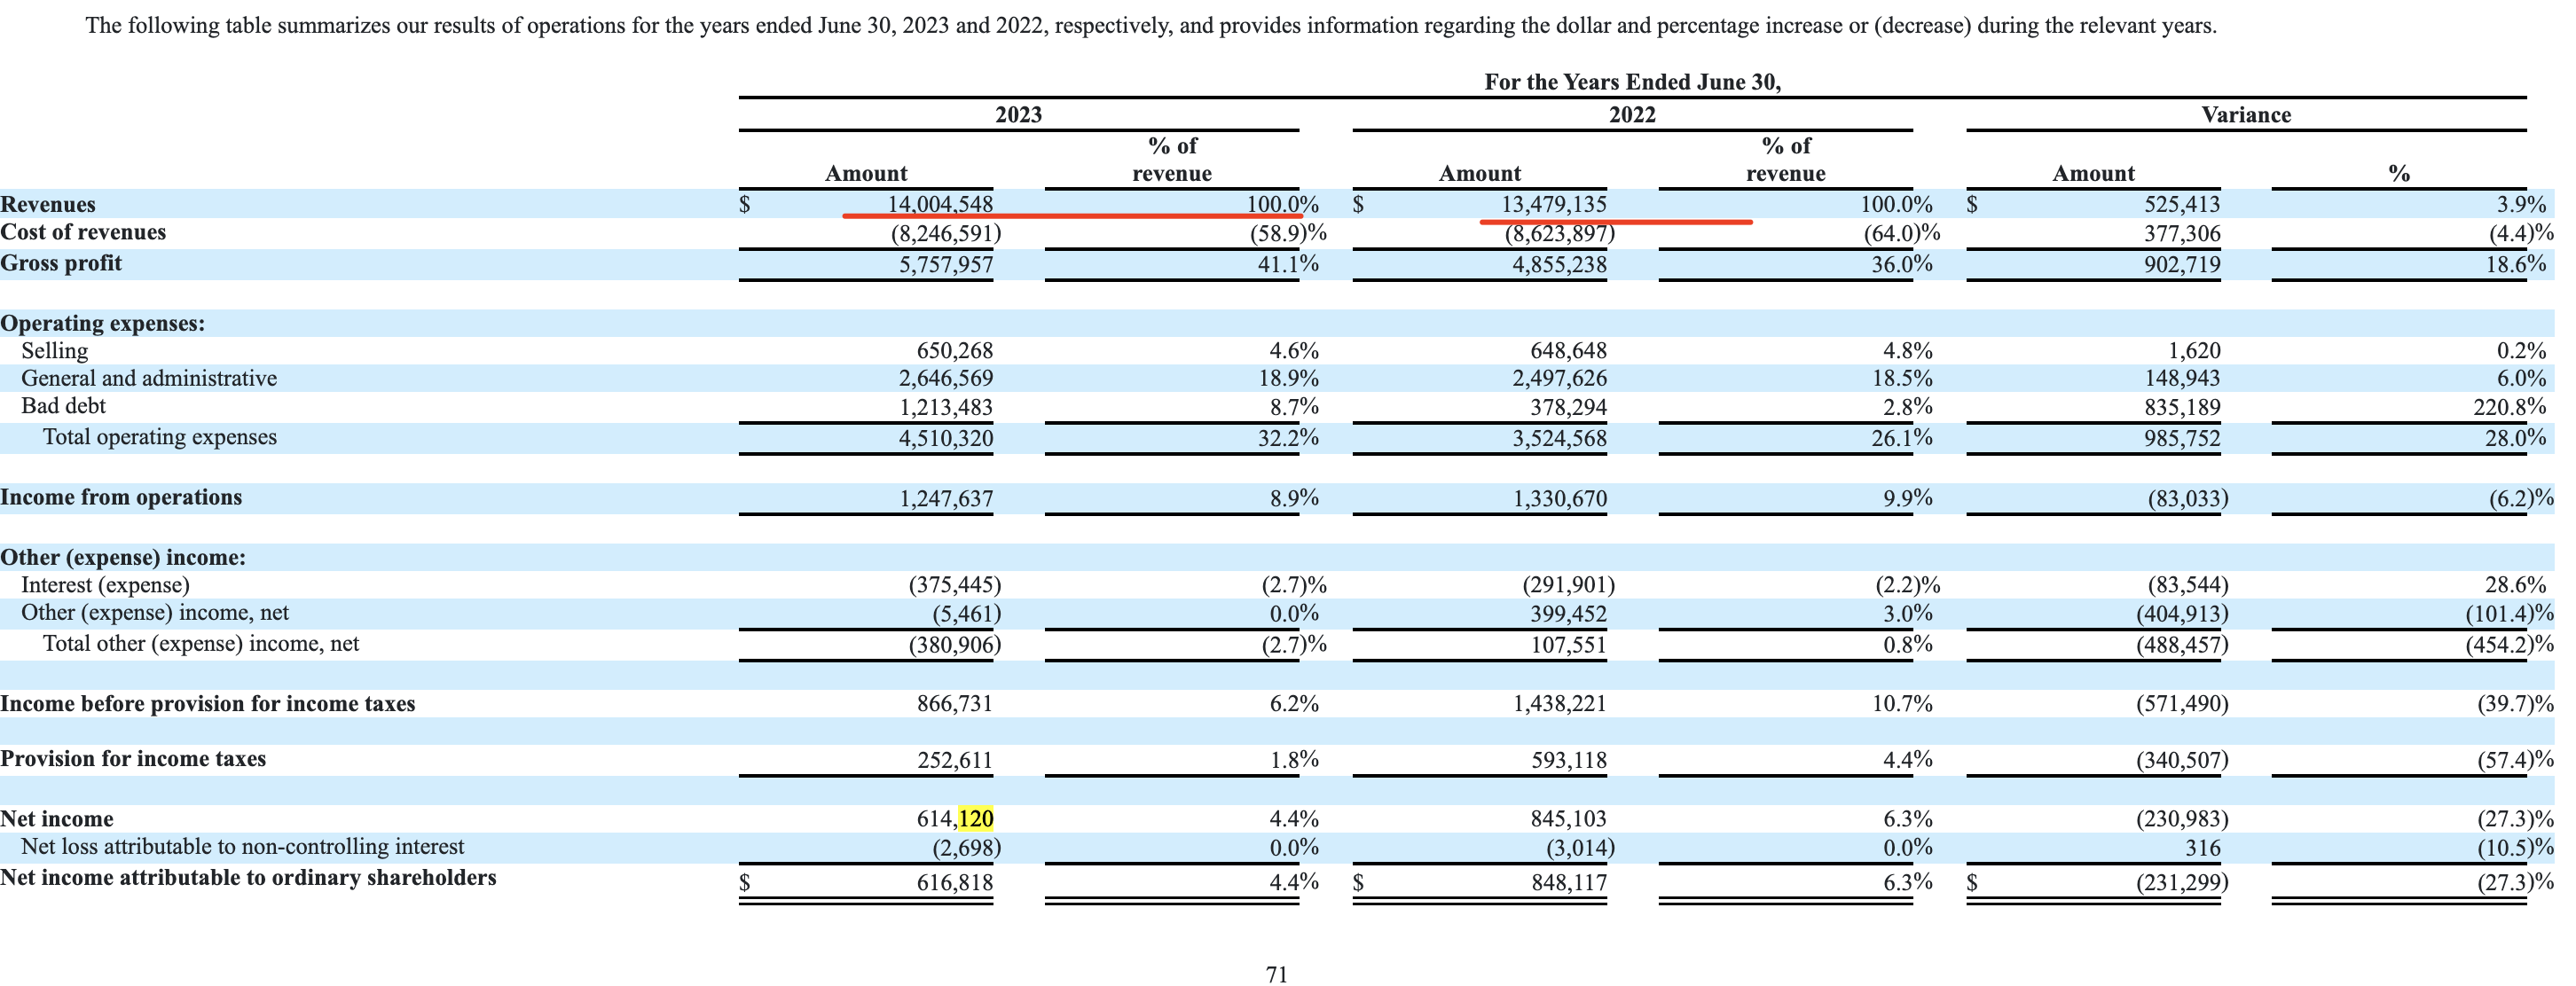The image size is (2576, 986).
Task: Click the 2023 Total operating expenses amount 4,510,320
Action: (x=945, y=438)
